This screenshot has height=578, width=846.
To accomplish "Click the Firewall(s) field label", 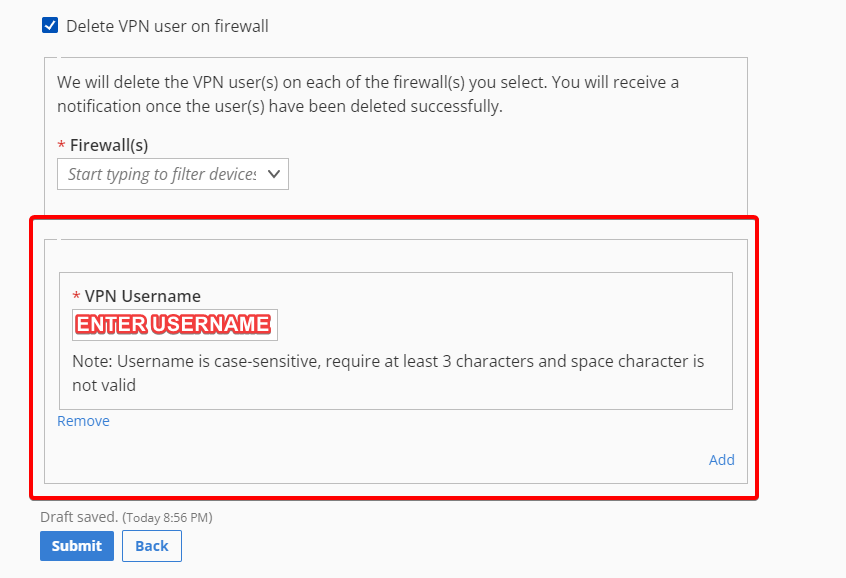I will [109, 145].
